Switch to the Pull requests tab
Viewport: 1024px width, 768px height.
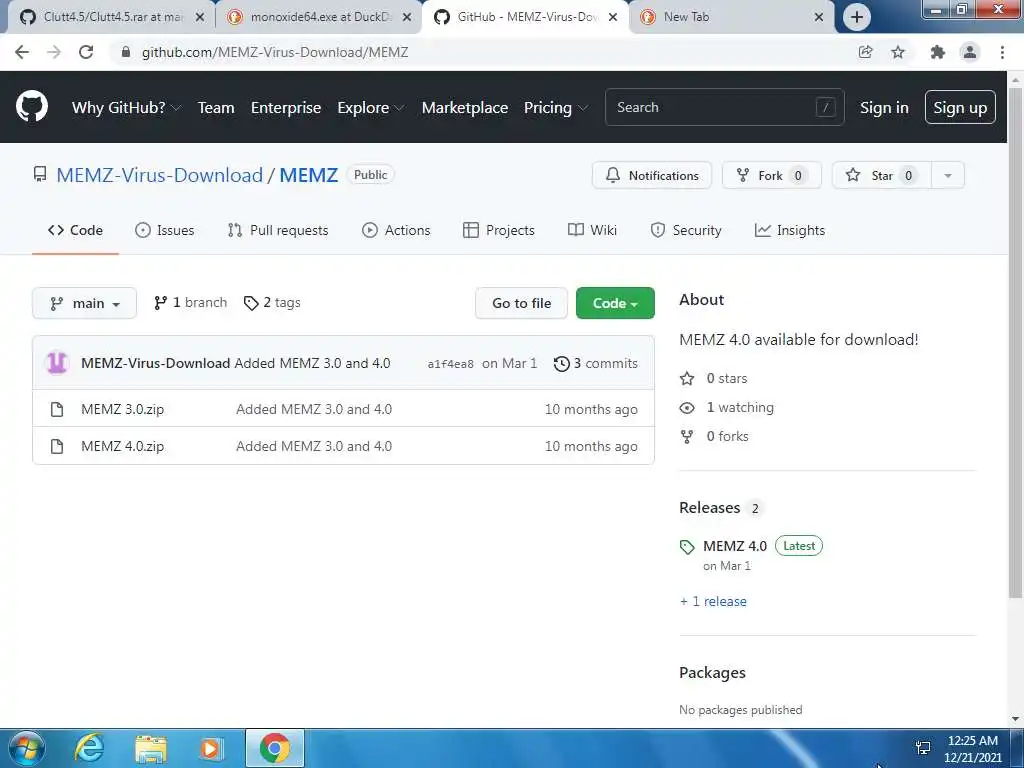[x=278, y=230]
